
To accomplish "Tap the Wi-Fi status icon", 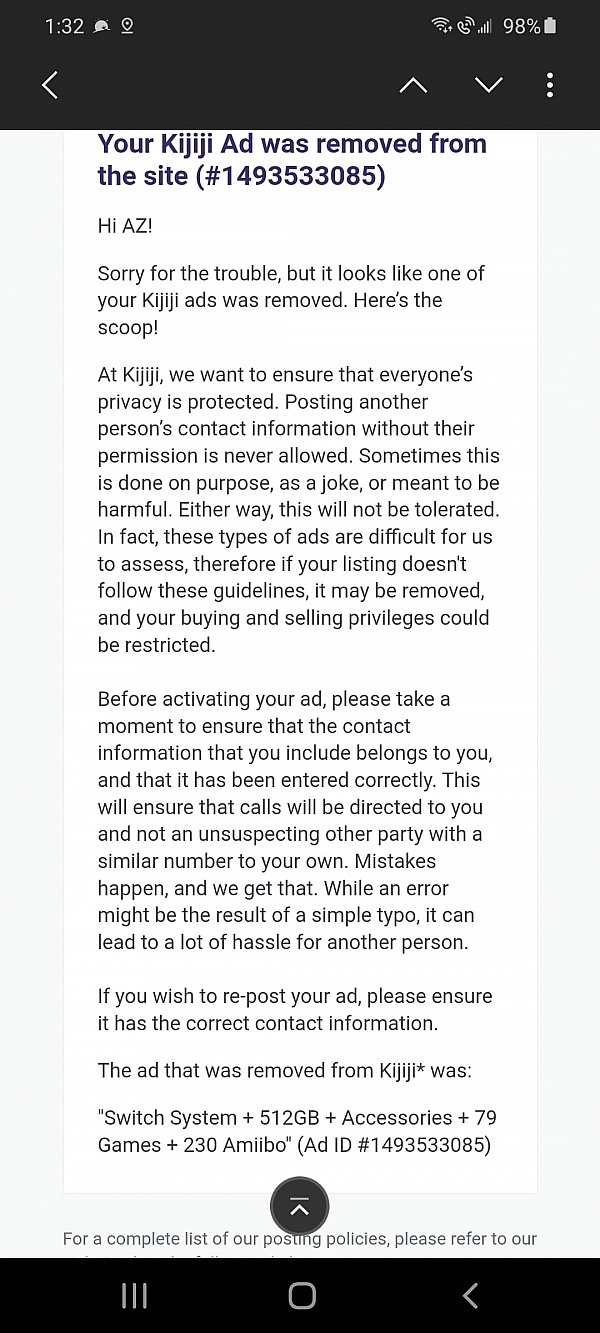I will coord(441,26).
